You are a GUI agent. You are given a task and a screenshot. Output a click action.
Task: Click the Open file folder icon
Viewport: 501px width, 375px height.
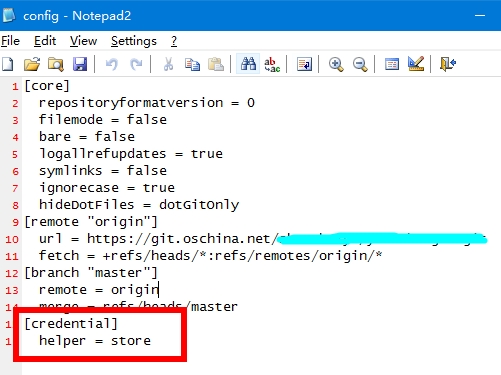32,64
